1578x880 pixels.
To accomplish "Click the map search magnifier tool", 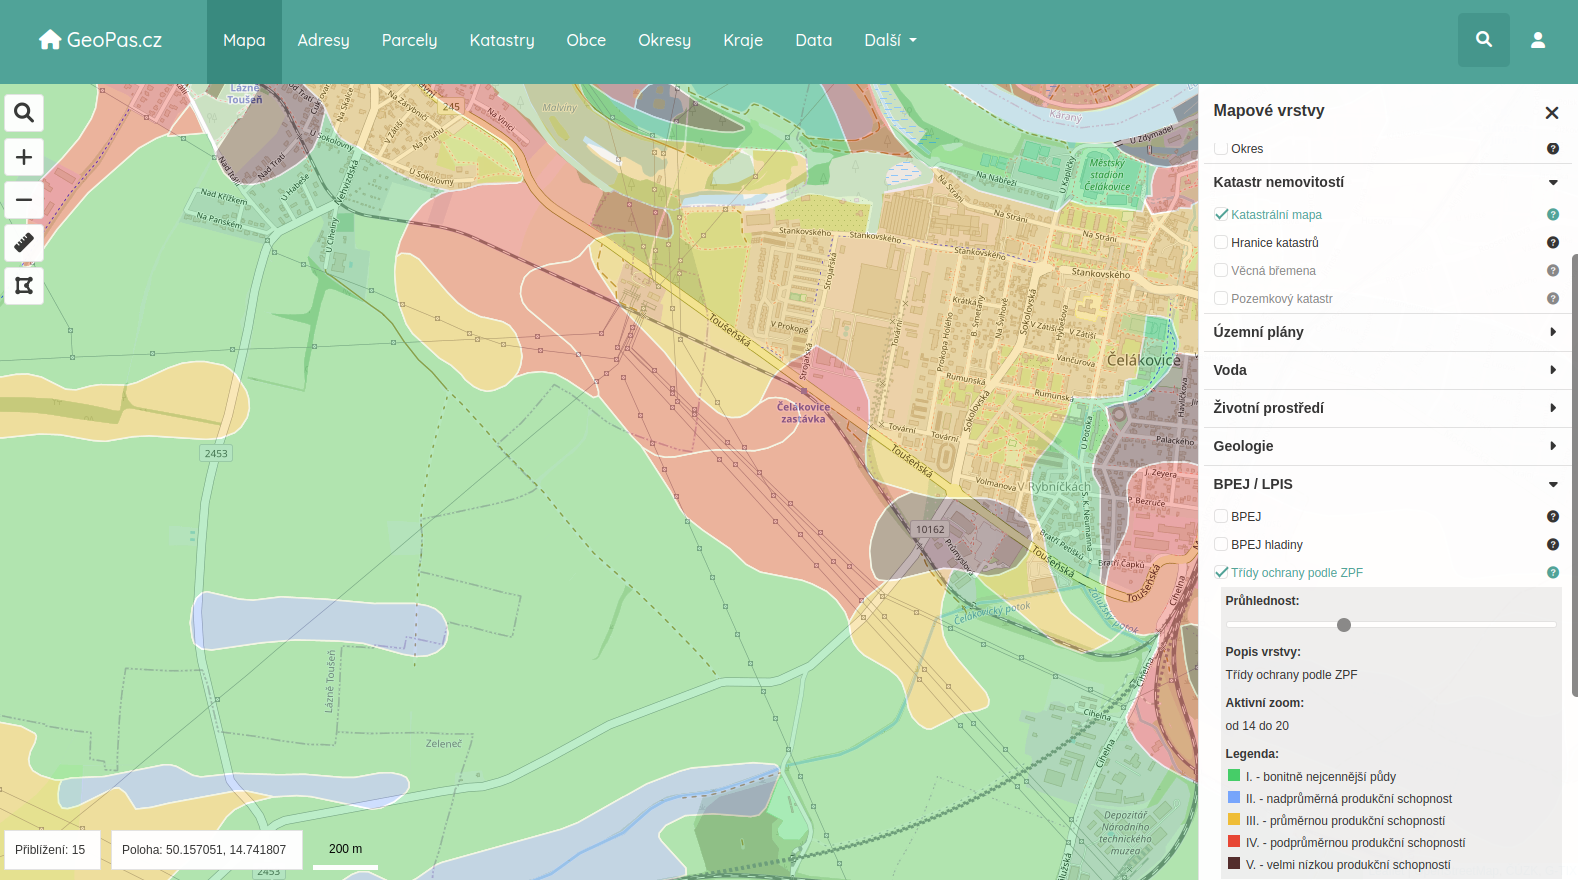I will pyautogui.click(x=24, y=113).
